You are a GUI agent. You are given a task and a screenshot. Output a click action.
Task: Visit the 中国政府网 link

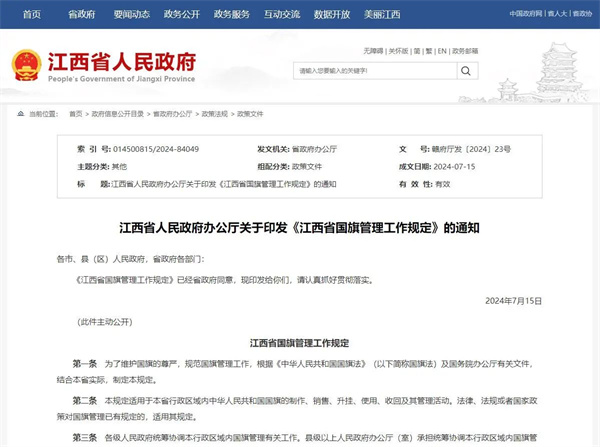pos(526,14)
